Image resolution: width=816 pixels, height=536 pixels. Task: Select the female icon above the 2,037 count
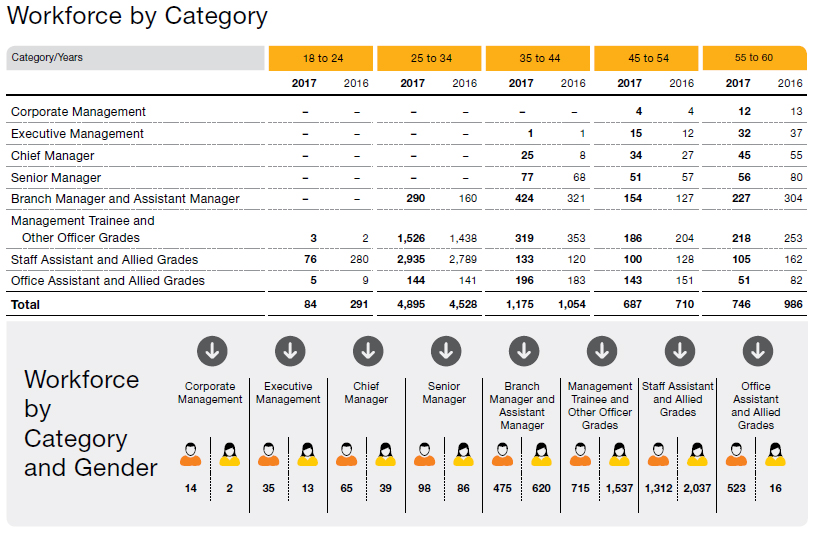click(x=697, y=455)
